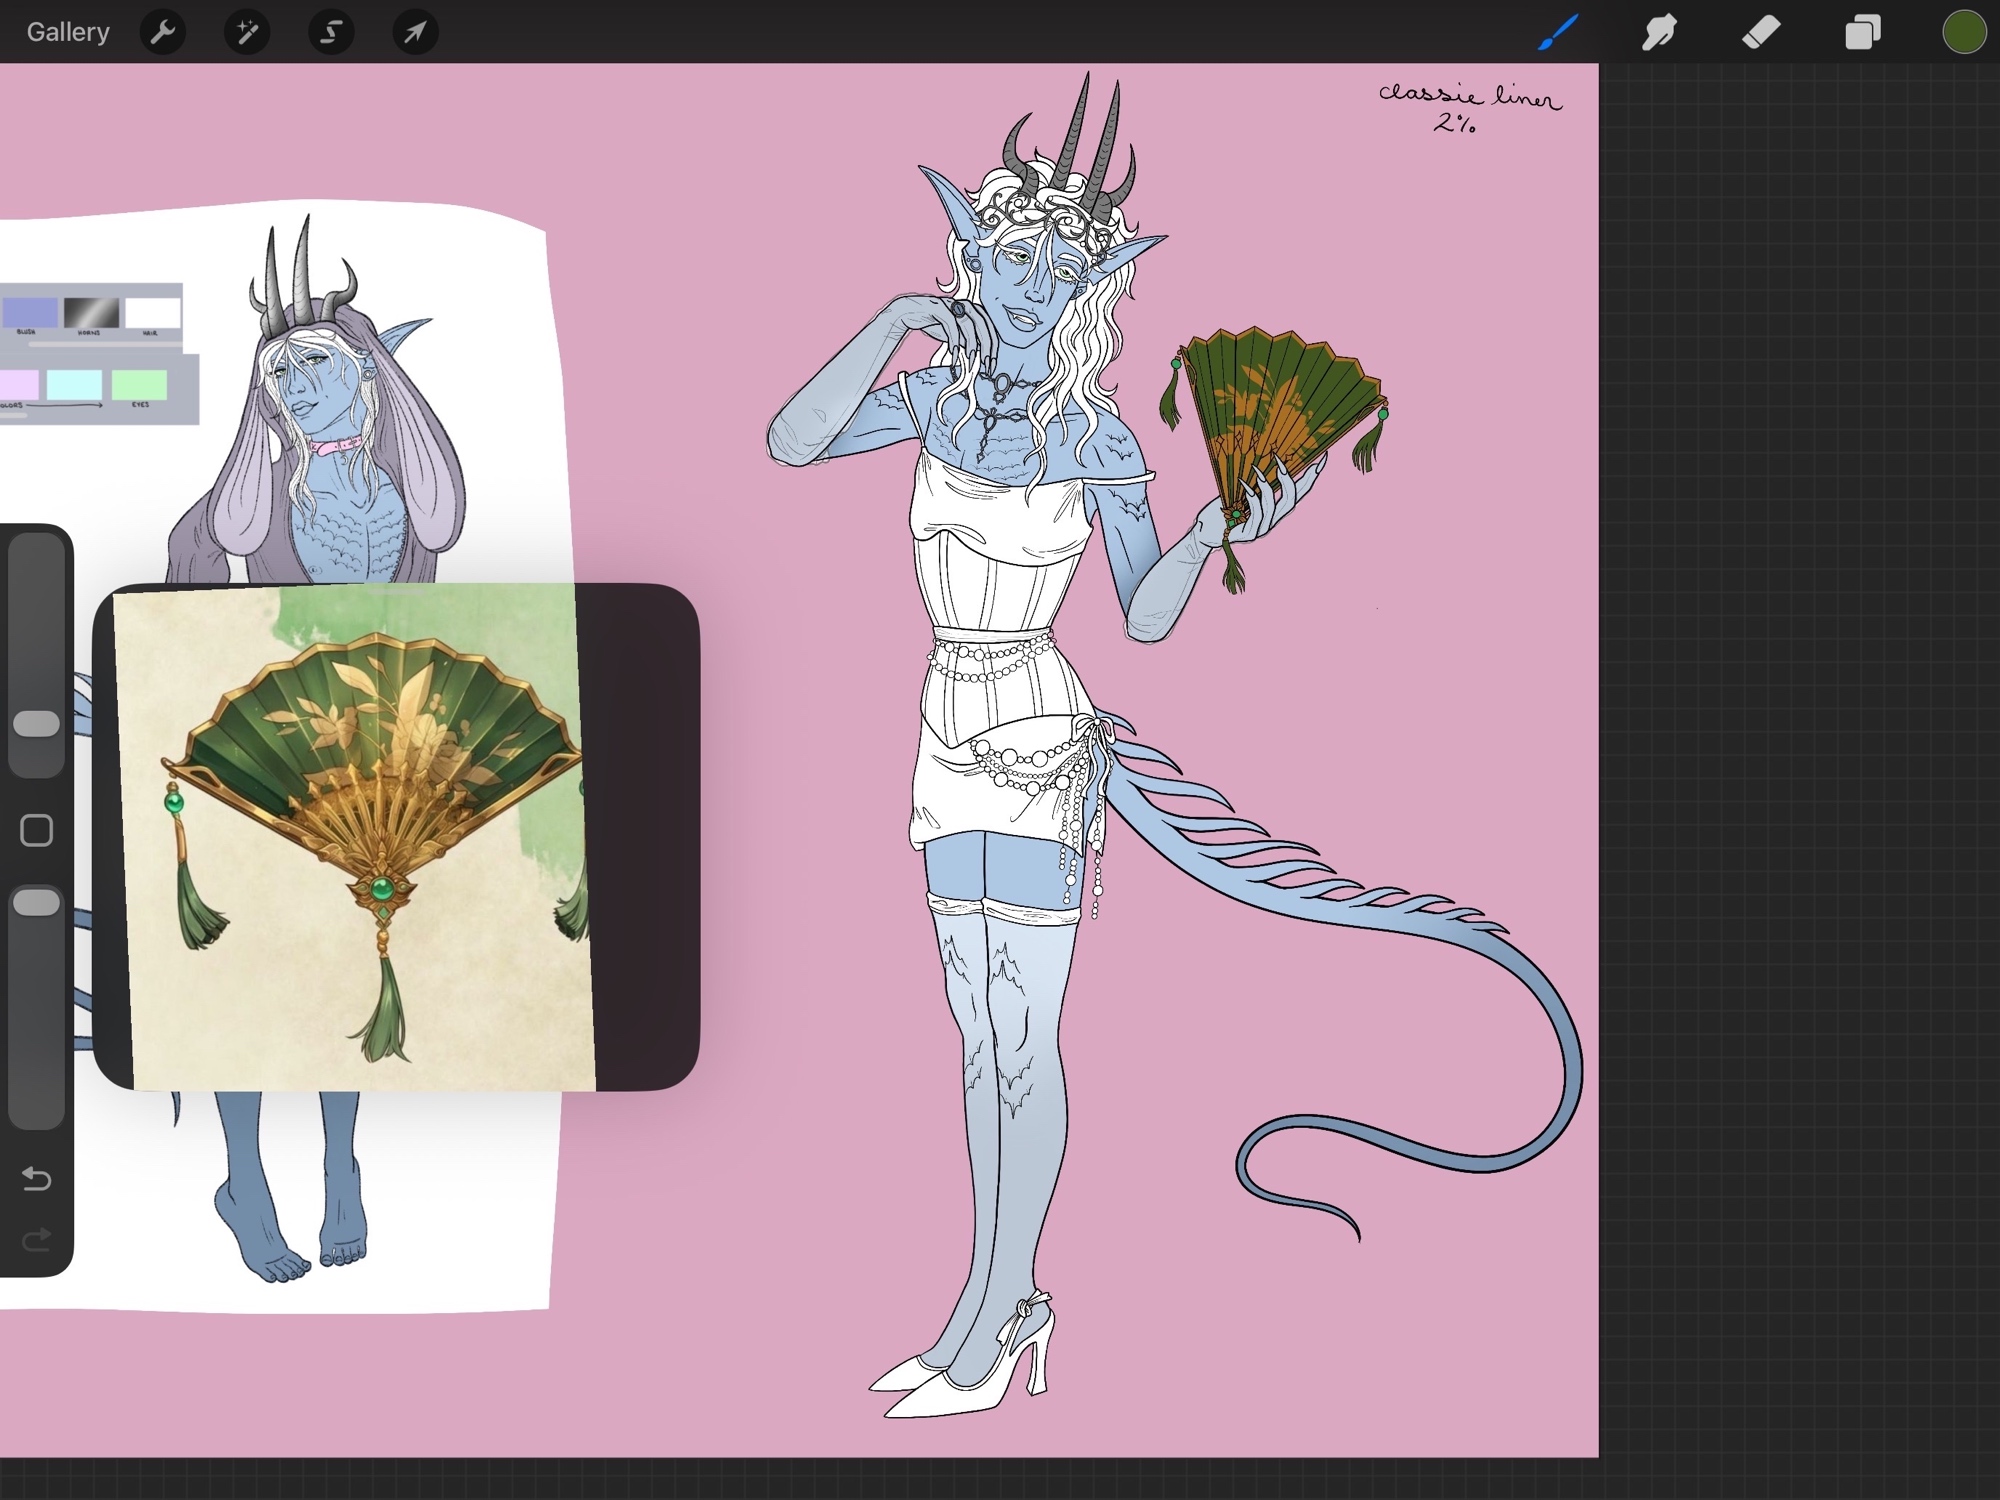Open the Gallery view
Screen dimensions: 2000x1500
(x=68, y=32)
